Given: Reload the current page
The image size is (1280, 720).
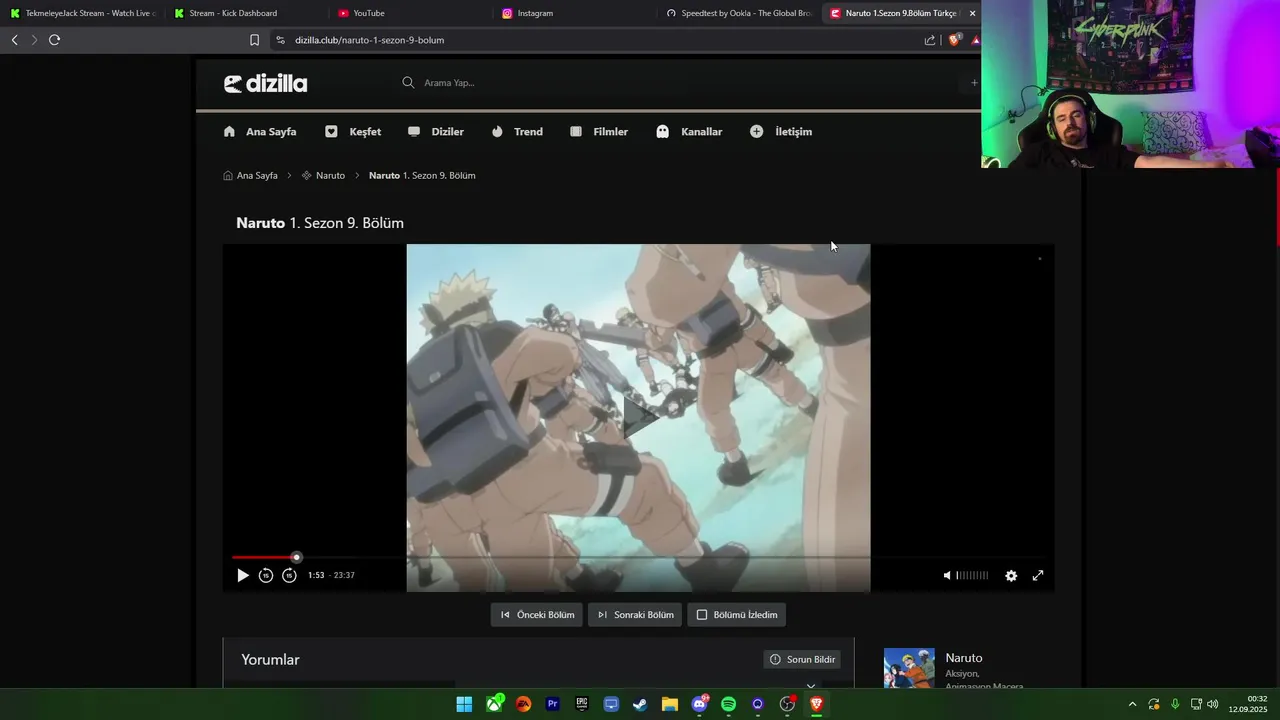Looking at the screenshot, I should pyautogui.click(x=54, y=40).
